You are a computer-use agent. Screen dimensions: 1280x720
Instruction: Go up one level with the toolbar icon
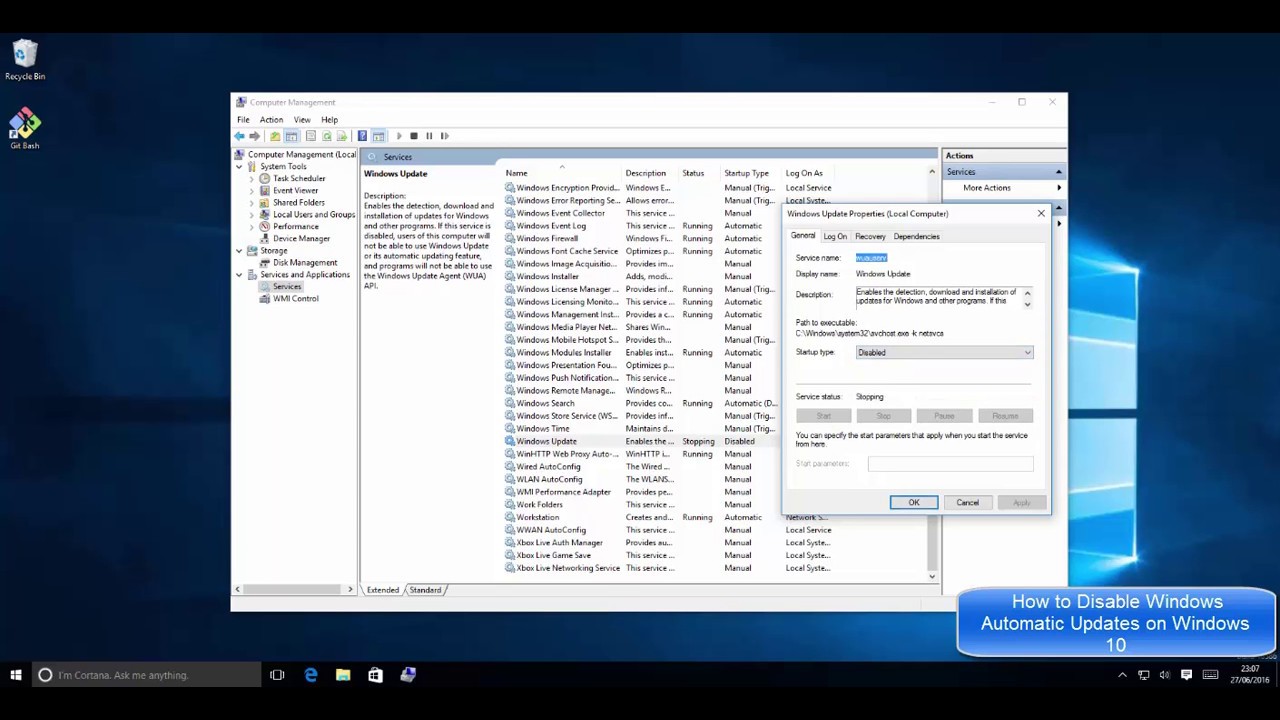point(275,136)
